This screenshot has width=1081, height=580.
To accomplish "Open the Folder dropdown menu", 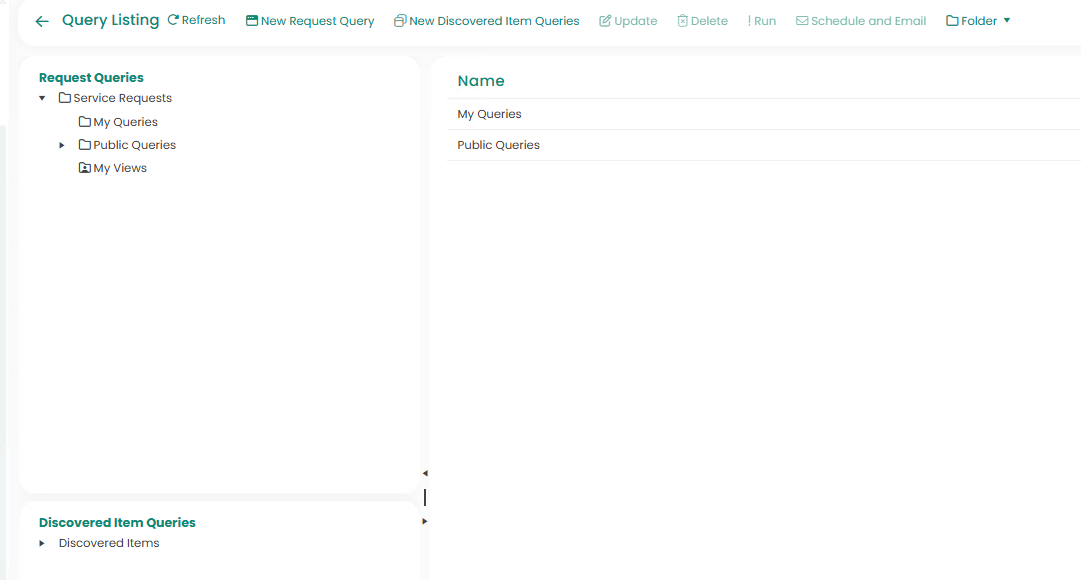I will [978, 21].
